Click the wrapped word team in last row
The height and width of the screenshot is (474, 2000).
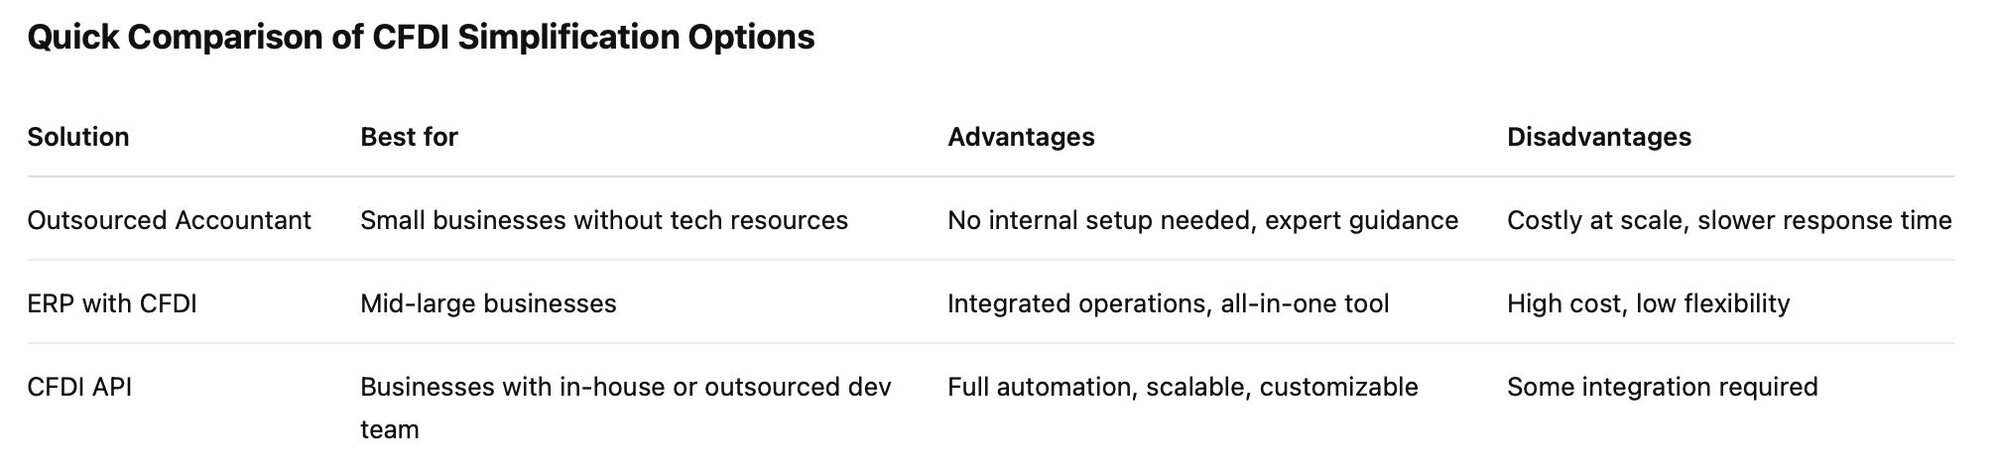[x=389, y=430]
